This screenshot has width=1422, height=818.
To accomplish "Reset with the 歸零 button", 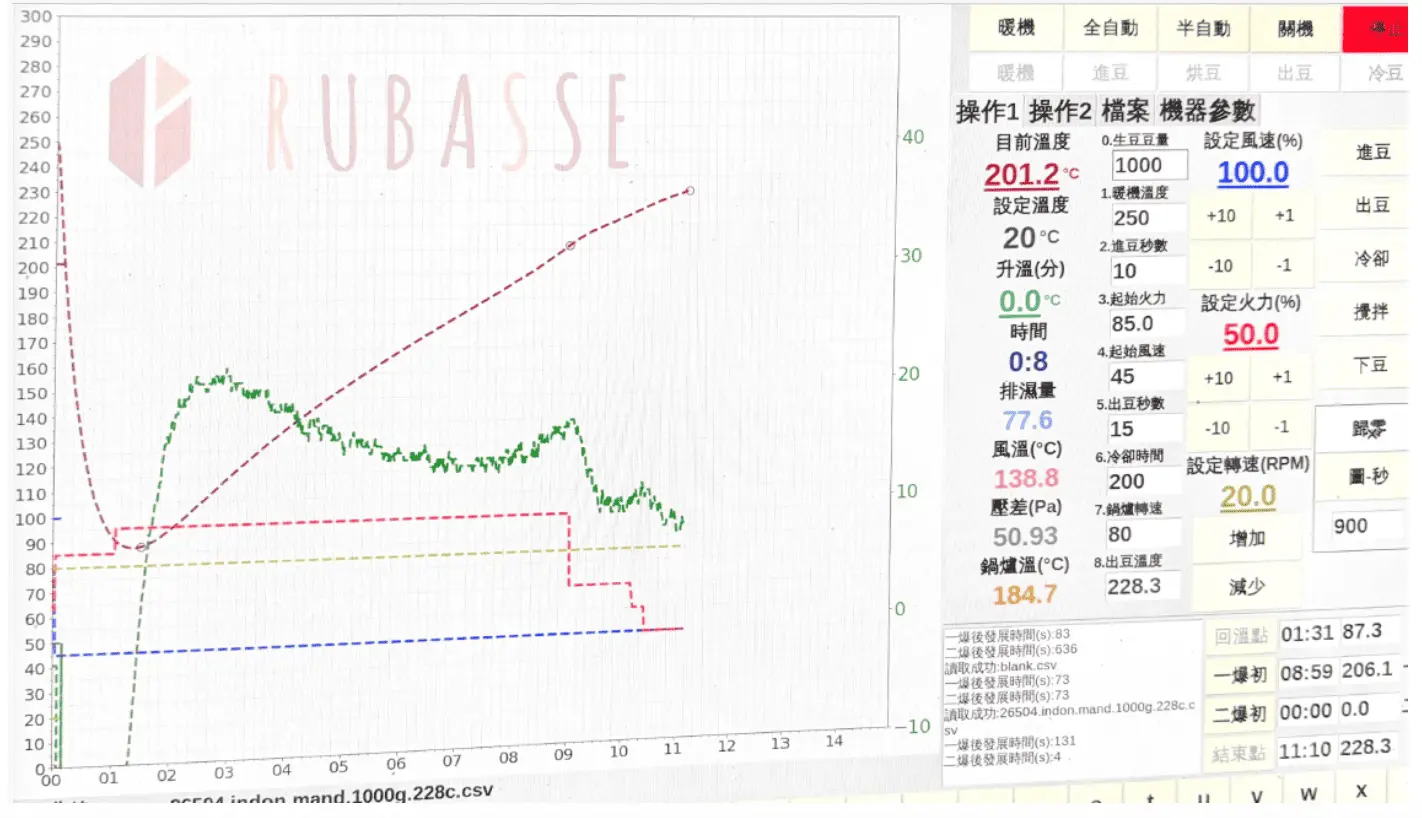I will (x=1369, y=430).
